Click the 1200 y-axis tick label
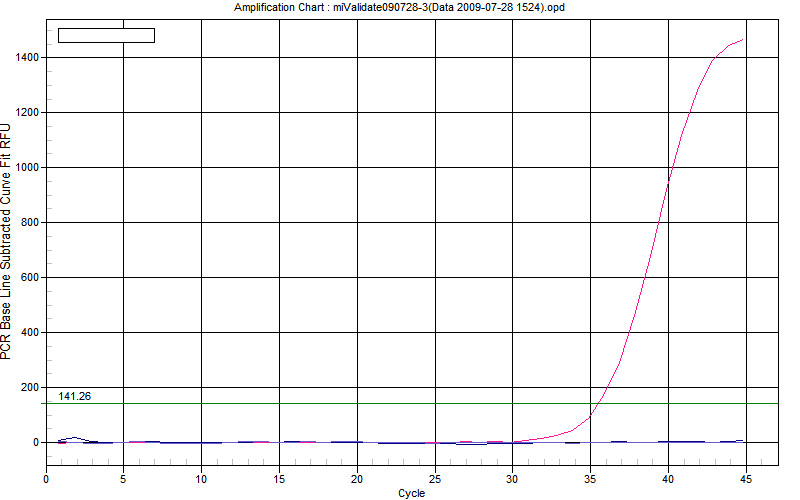 (27, 113)
